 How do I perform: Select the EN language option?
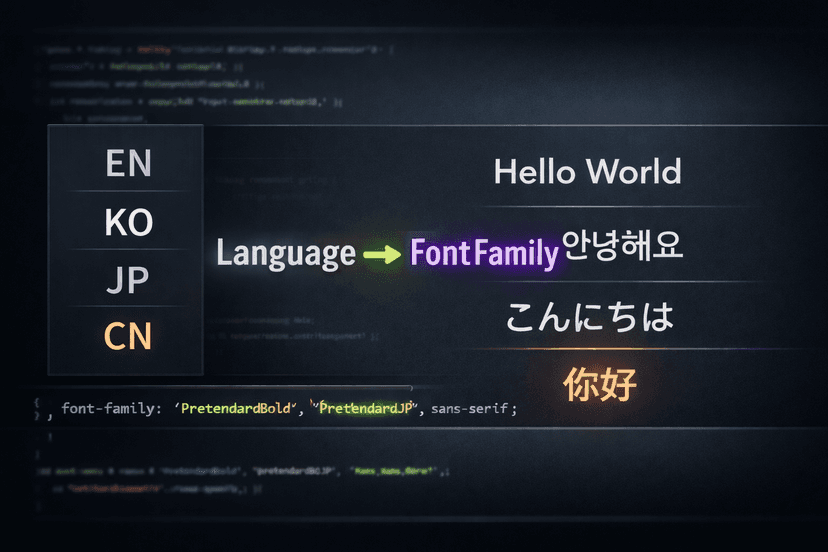pos(128,163)
